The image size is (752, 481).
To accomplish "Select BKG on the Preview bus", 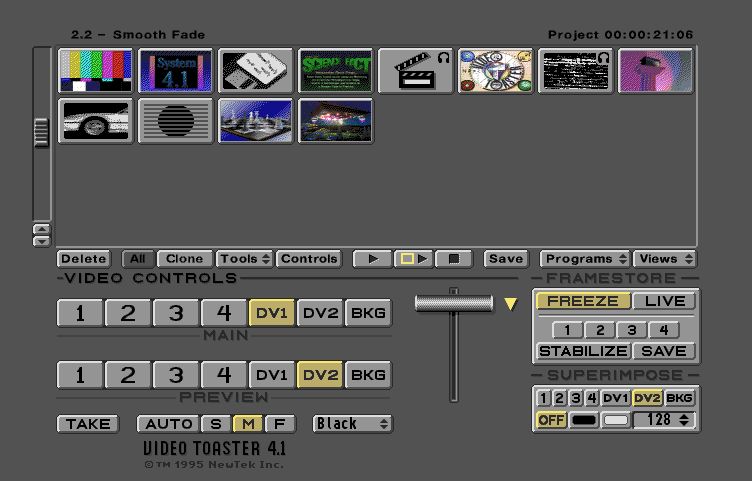I will click(x=368, y=375).
